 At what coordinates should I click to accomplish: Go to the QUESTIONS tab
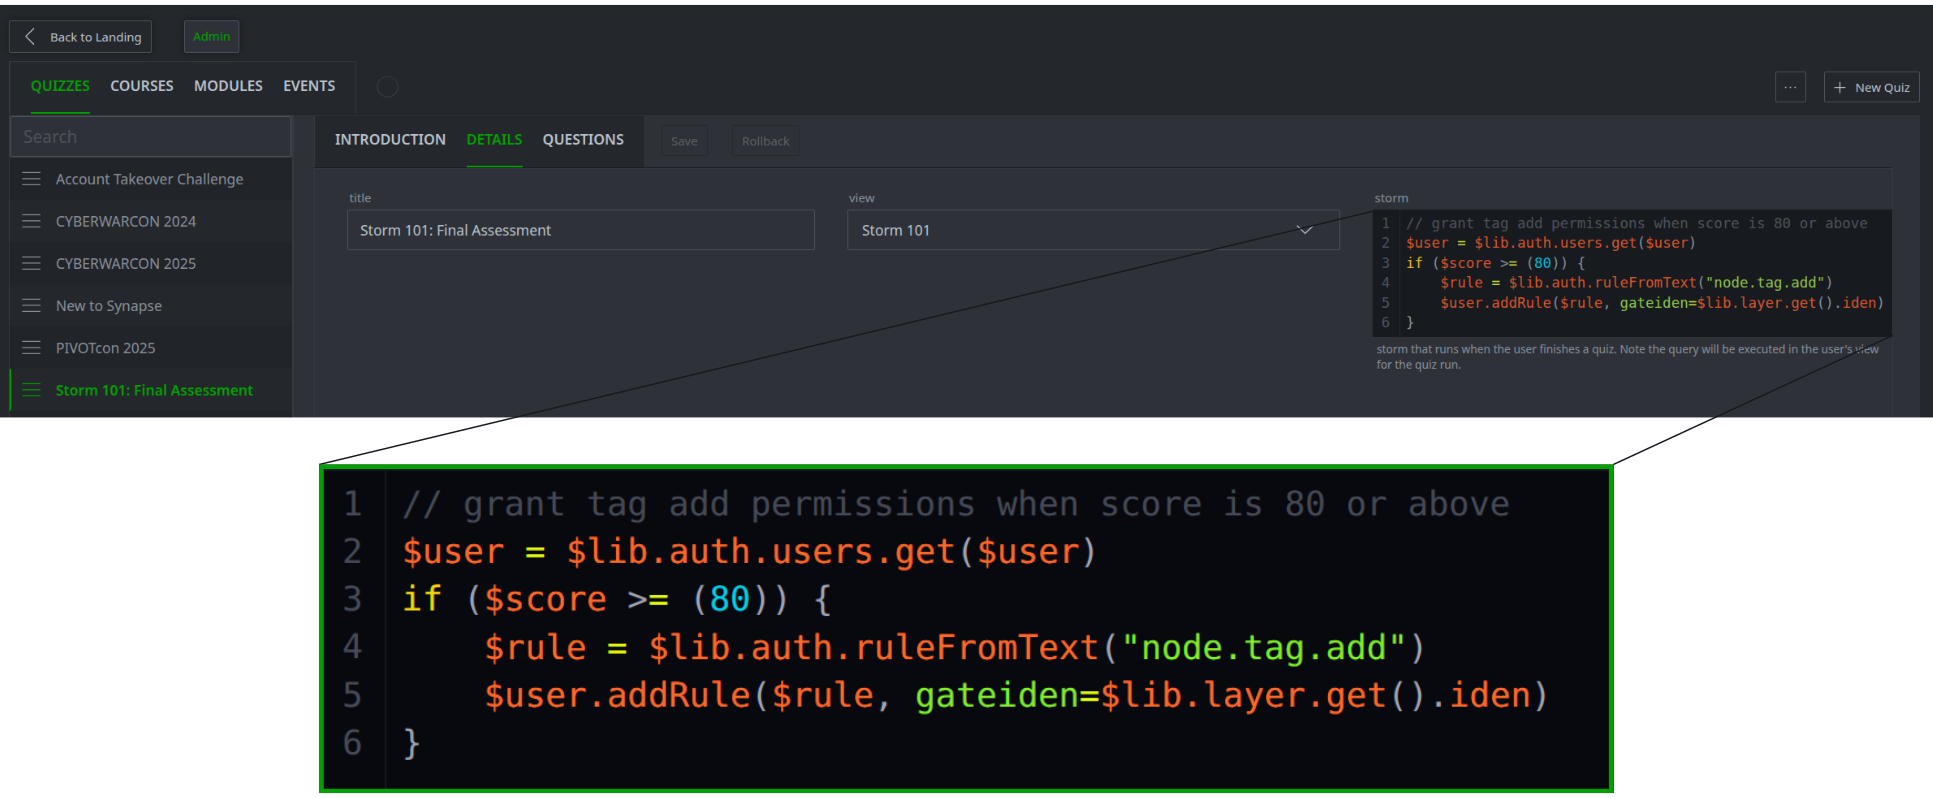[x=583, y=140]
